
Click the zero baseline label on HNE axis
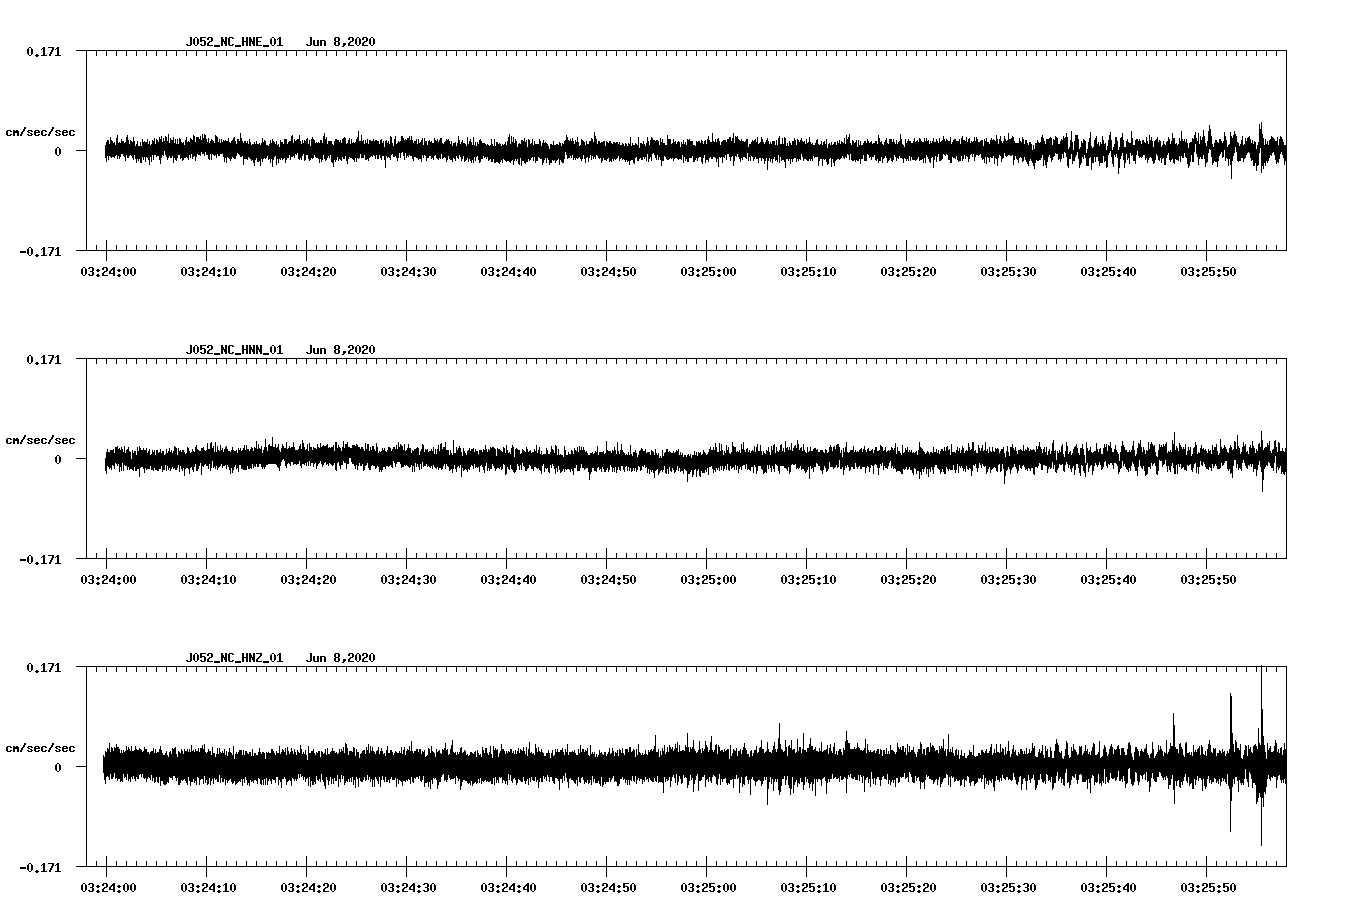pyautogui.click(x=58, y=151)
